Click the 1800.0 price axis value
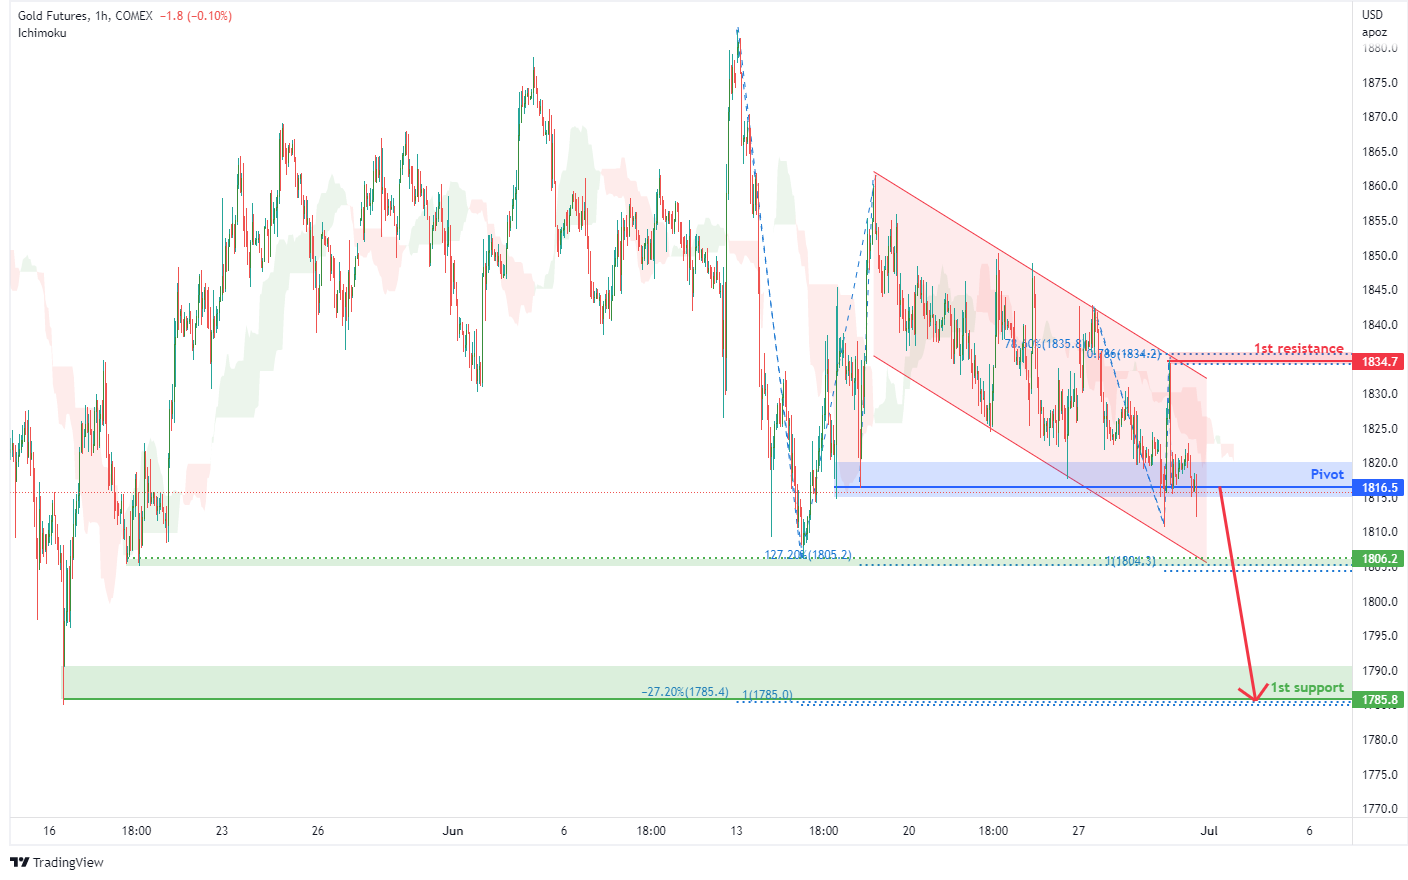This screenshot has height=880, width=1408. (x=1379, y=602)
